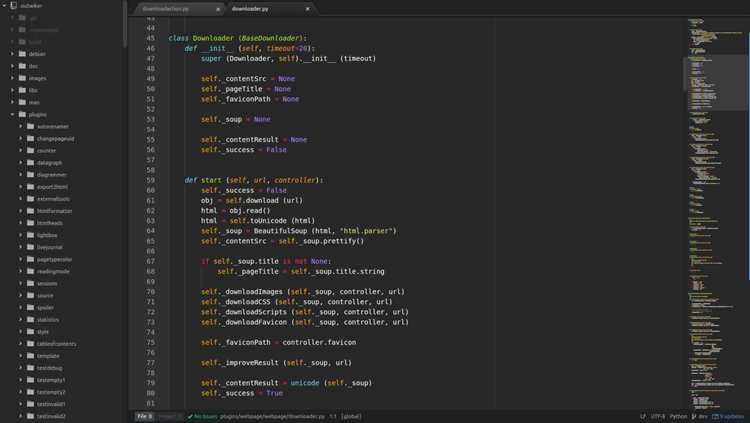Close the first inactive editor tab
Image resolution: width=750 pixels, height=423 pixels.
[218, 9]
